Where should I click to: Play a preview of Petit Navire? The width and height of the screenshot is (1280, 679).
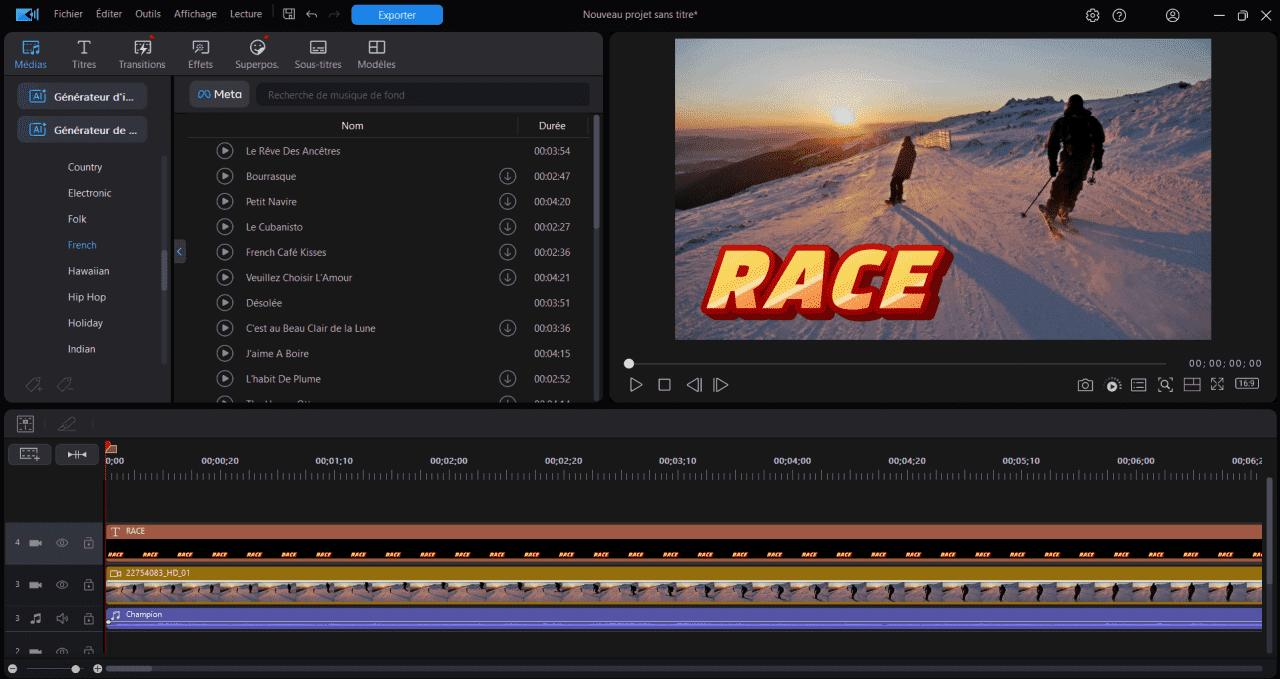(224, 201)
